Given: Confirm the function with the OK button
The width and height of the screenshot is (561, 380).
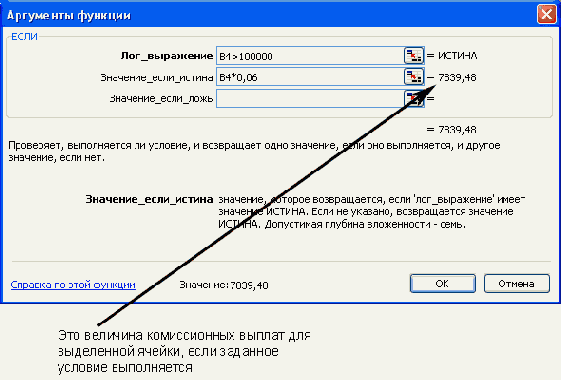Looking at the screenshot, I should pos(443,283).
